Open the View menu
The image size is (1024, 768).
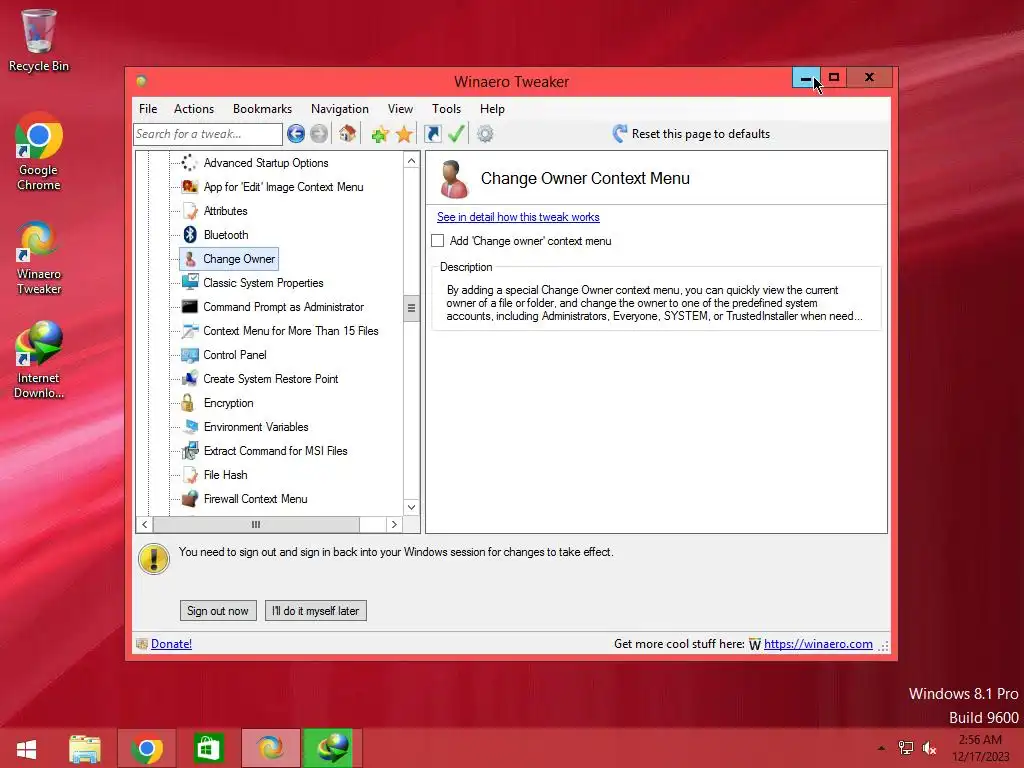pos(400,109)
